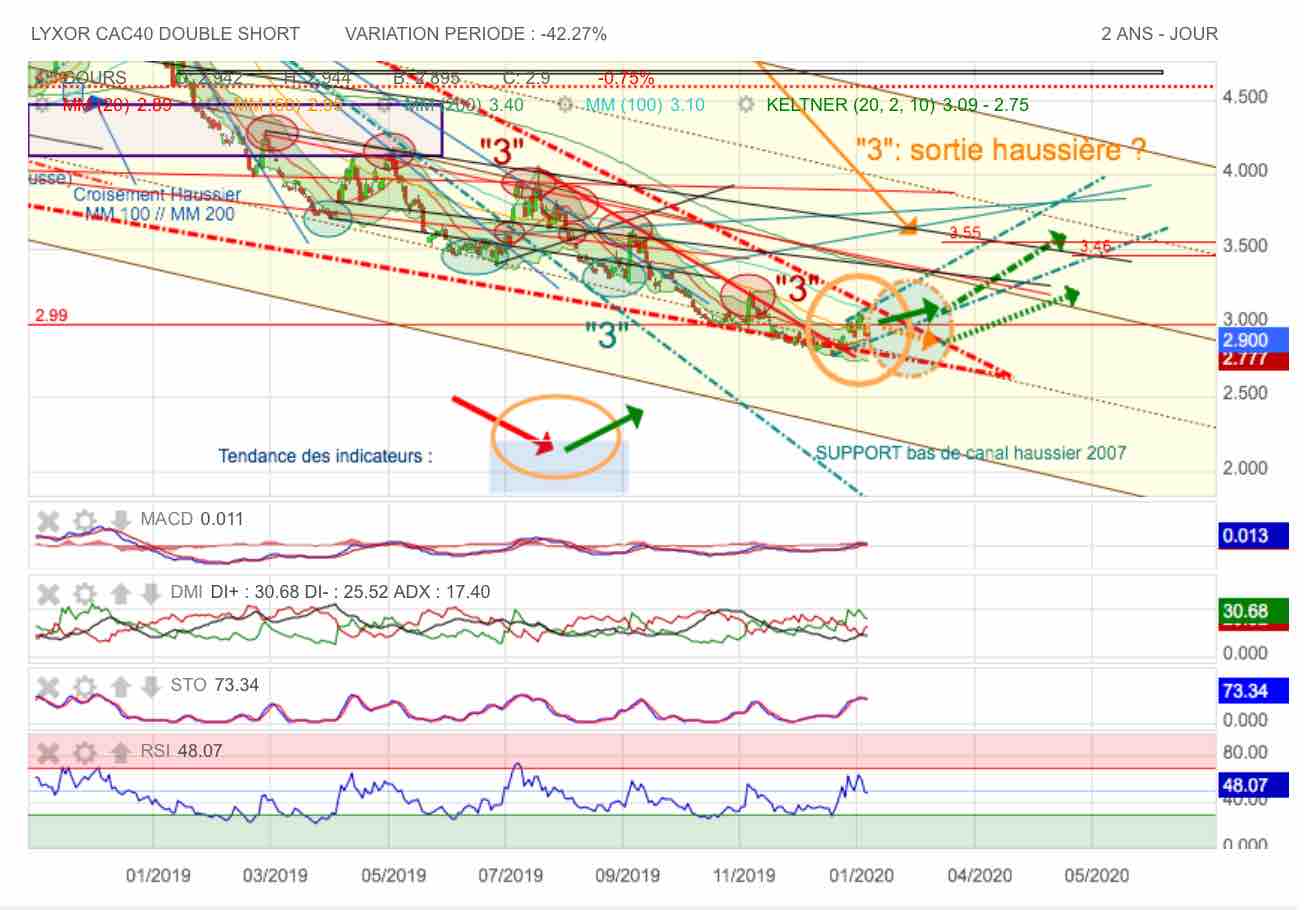Screen dimensions: 1304x910
Task: Click the 4.500 price axis label
Action: 1246,97
